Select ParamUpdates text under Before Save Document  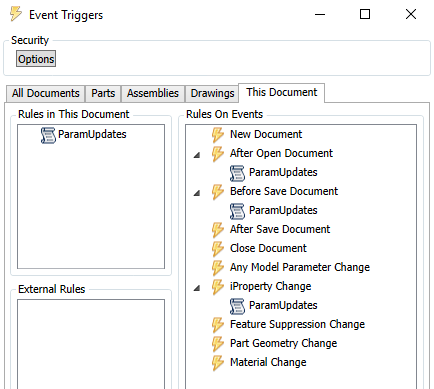pos(283,210)
